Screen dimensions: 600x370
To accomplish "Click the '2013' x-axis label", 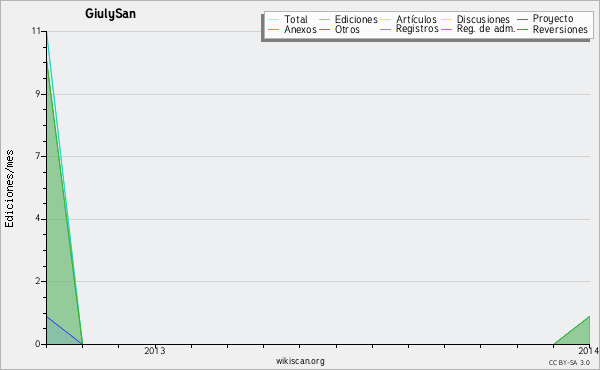I will point(155,350).
